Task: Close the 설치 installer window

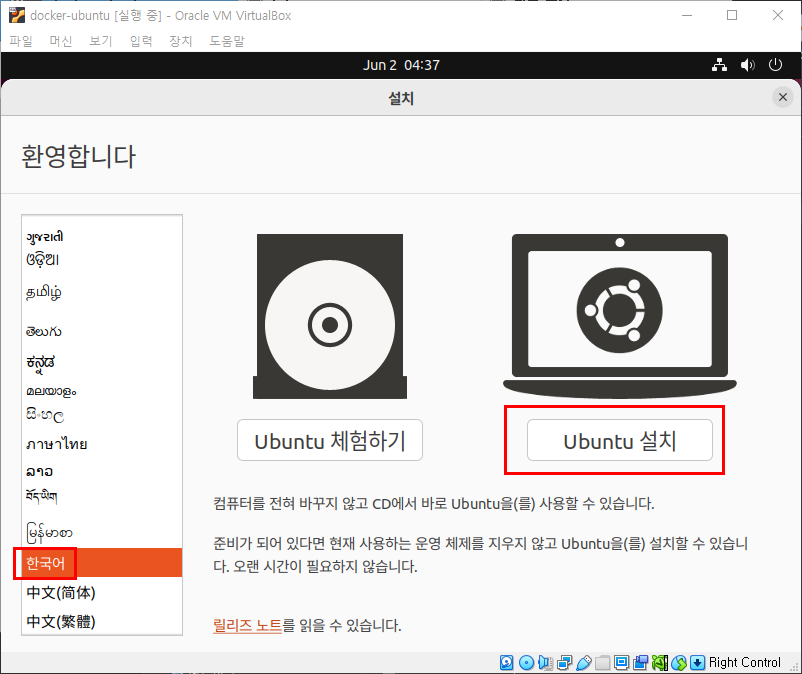Action: coord(783,97)
